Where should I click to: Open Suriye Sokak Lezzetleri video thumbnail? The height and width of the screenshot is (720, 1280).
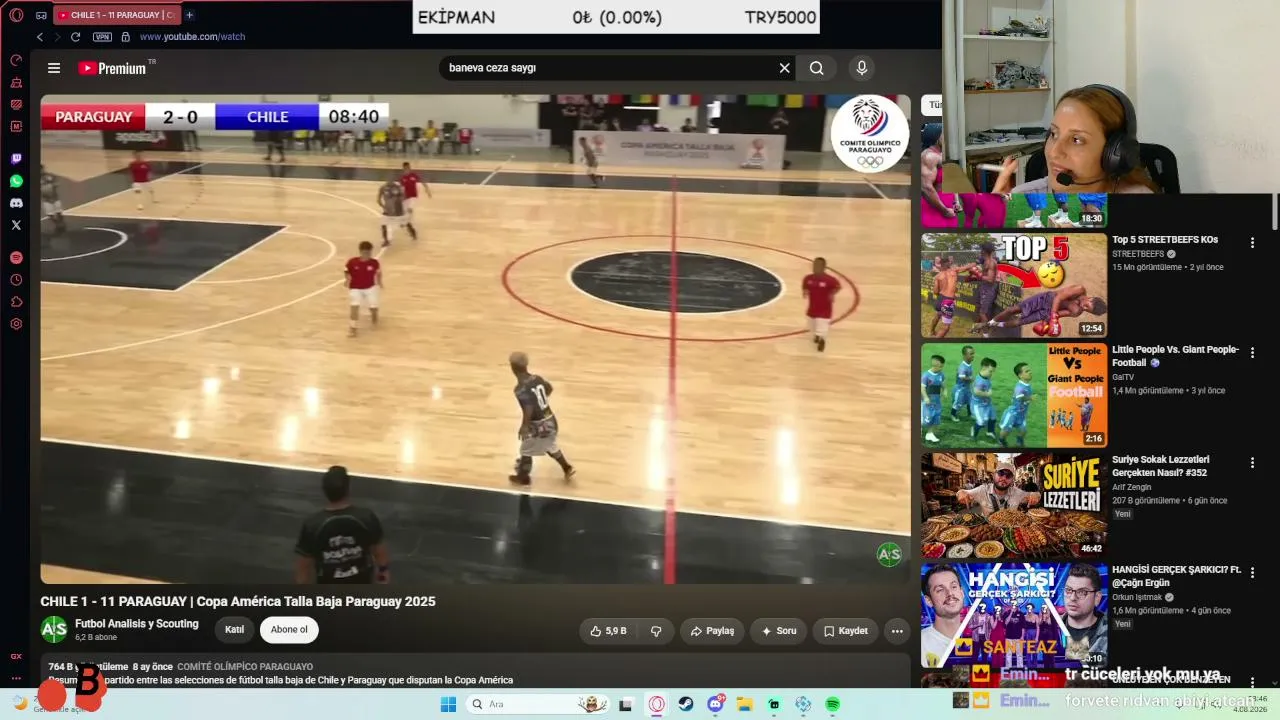pos(1014,505)
